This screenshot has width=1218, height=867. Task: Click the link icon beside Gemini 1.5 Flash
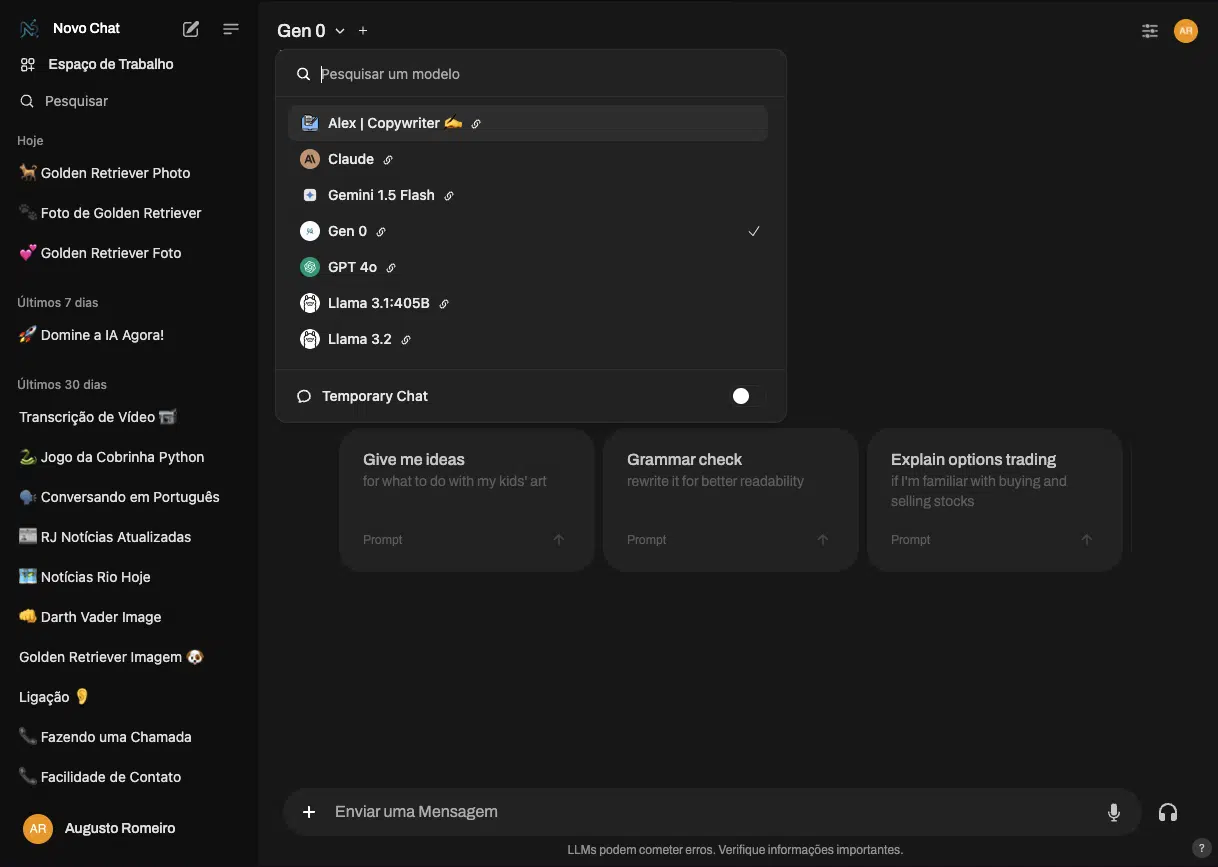coord(449,196)
